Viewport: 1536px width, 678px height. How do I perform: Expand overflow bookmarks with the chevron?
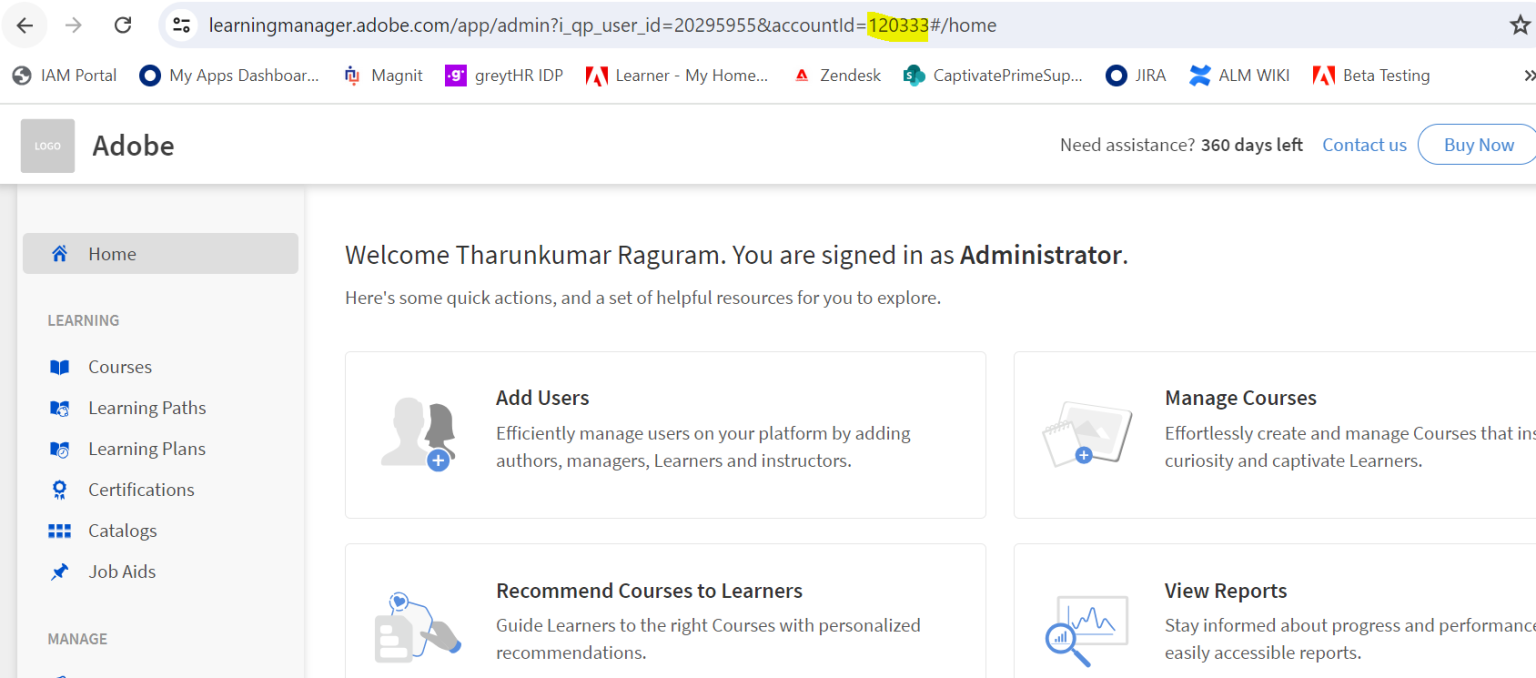(x=1529, y=74)
